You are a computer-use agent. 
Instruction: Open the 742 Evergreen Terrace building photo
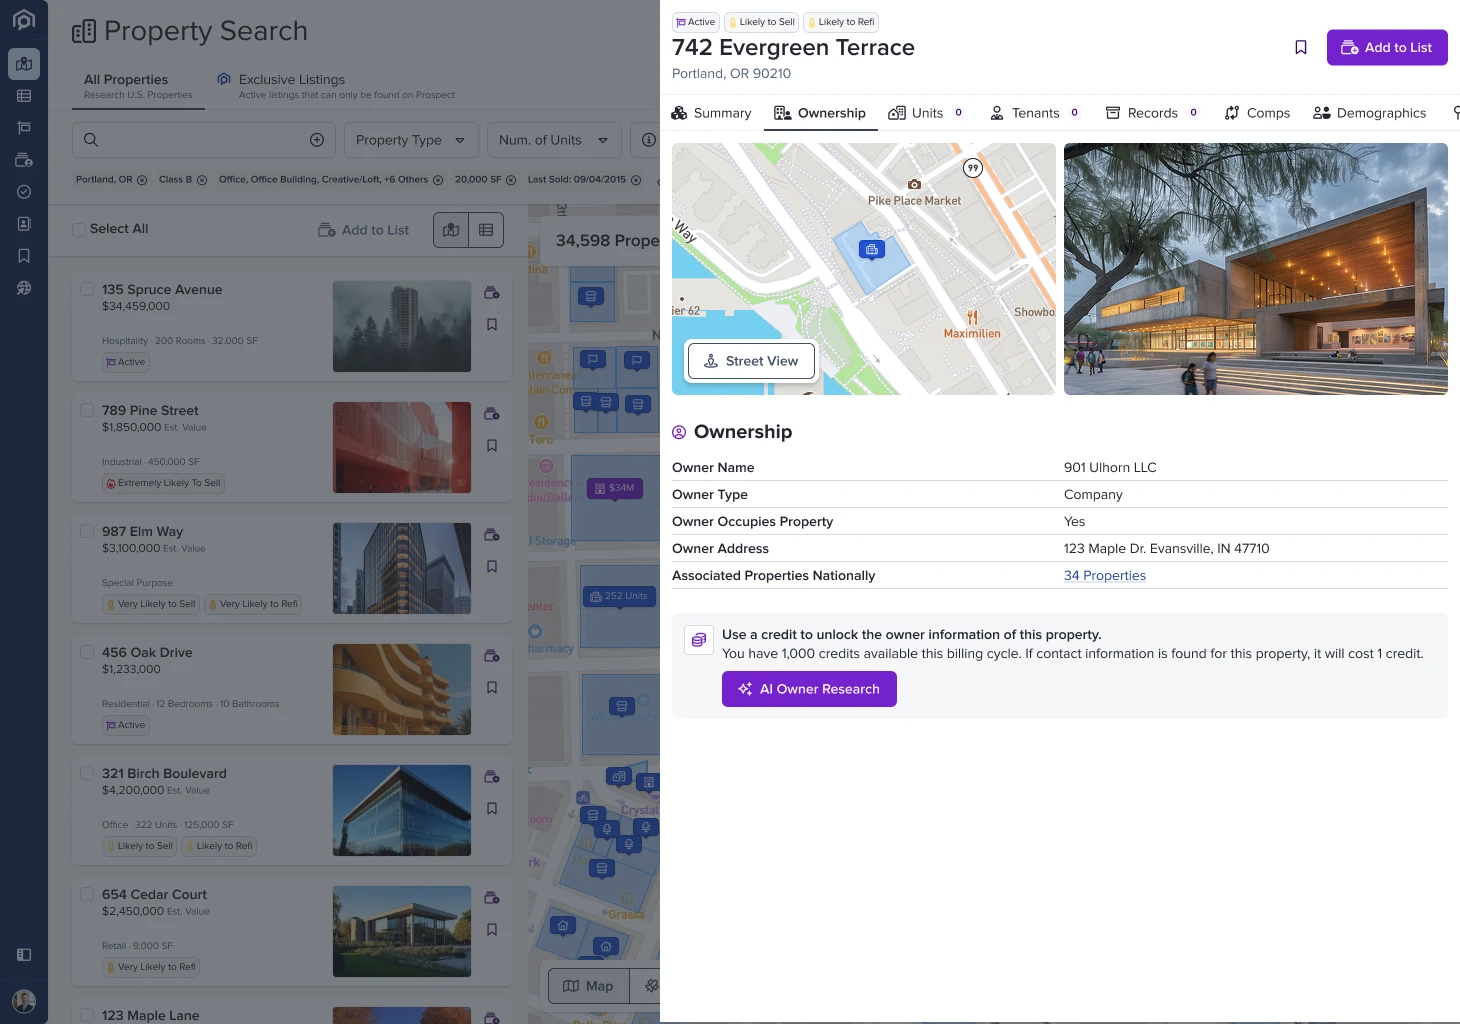tap(1256, 269)
